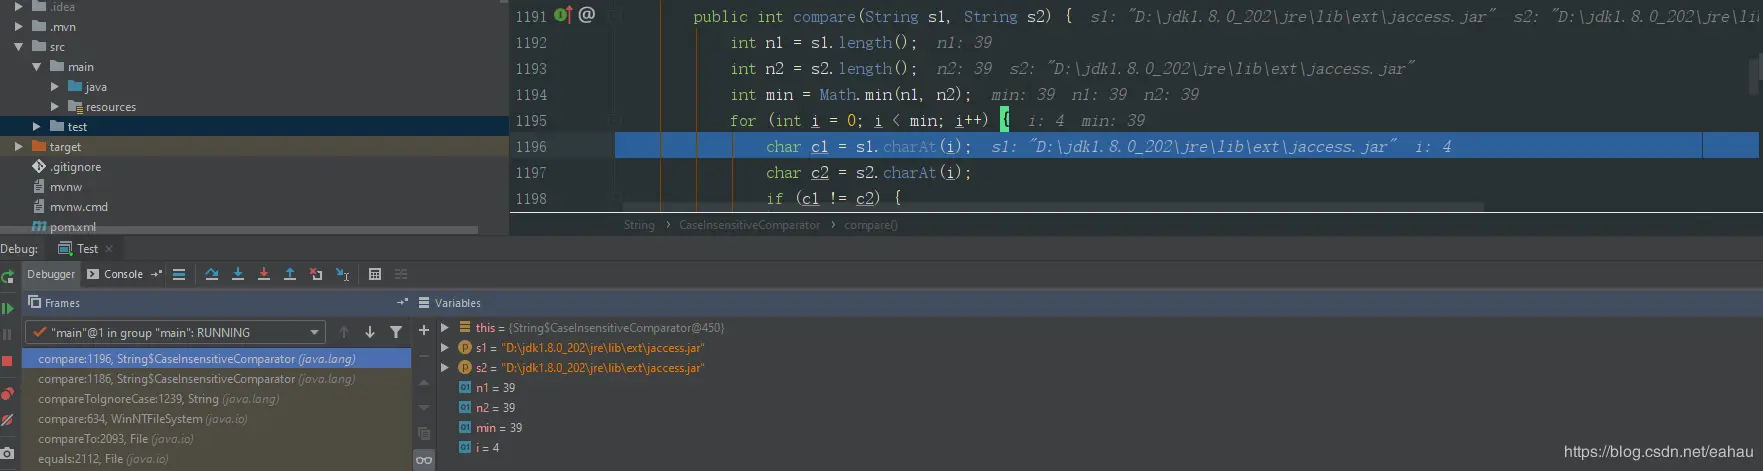Select next frame down-arrow
1763x471 pixels.
[x=370, y=332]
